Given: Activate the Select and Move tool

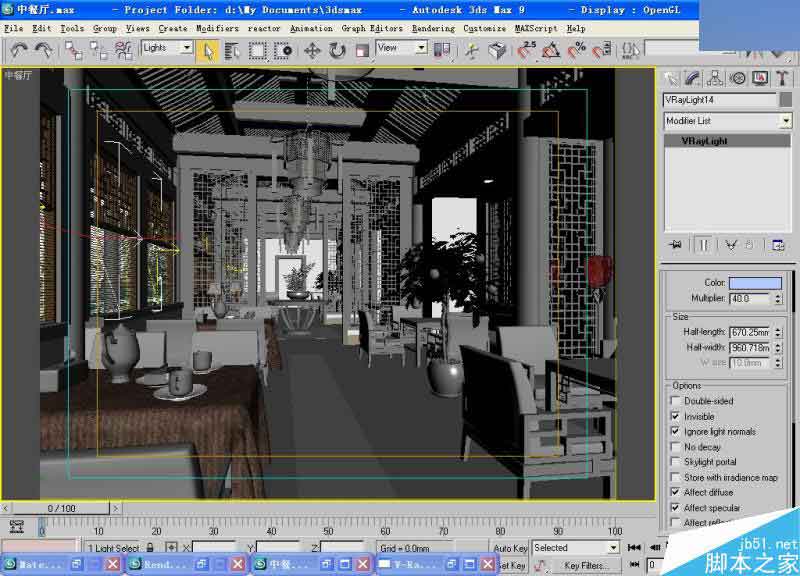Looking at the screenshot, I should click(312, 49).
